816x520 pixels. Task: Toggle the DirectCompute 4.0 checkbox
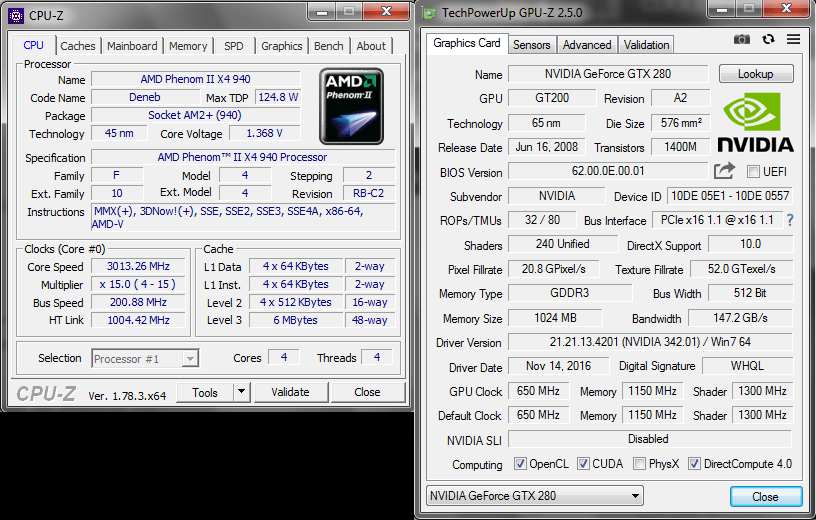point(694,463)
